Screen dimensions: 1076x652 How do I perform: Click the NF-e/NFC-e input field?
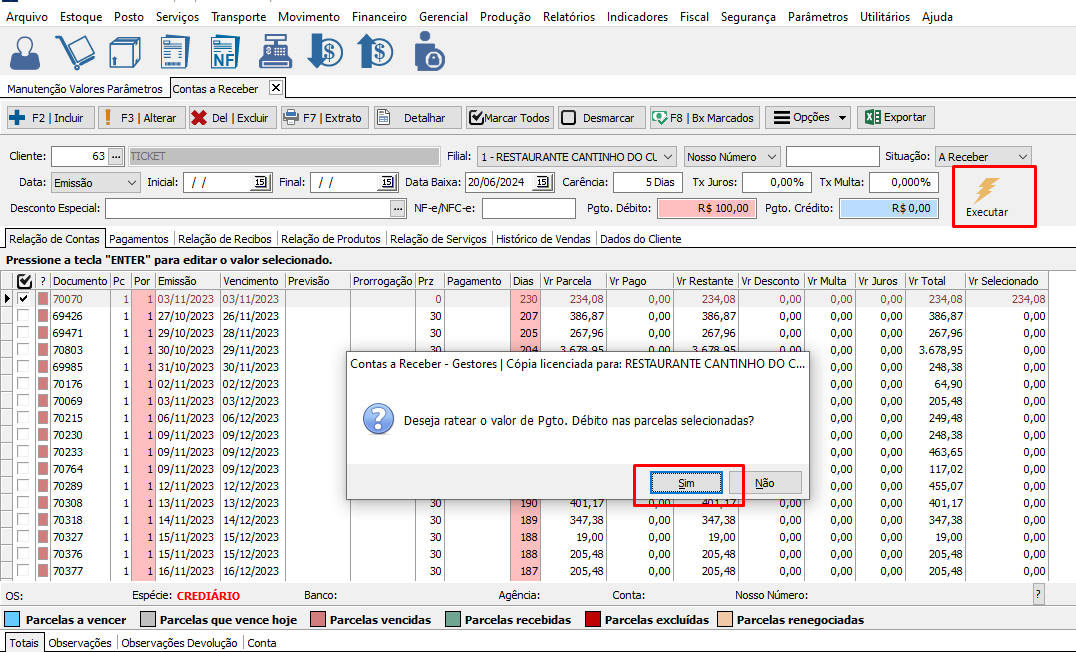point(529,208)
